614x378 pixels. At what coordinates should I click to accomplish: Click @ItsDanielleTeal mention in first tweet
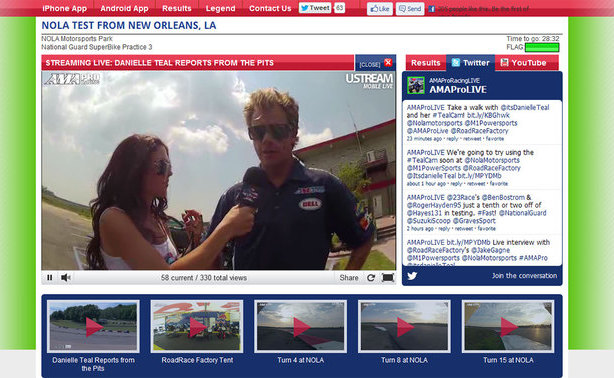click(525, 107)
